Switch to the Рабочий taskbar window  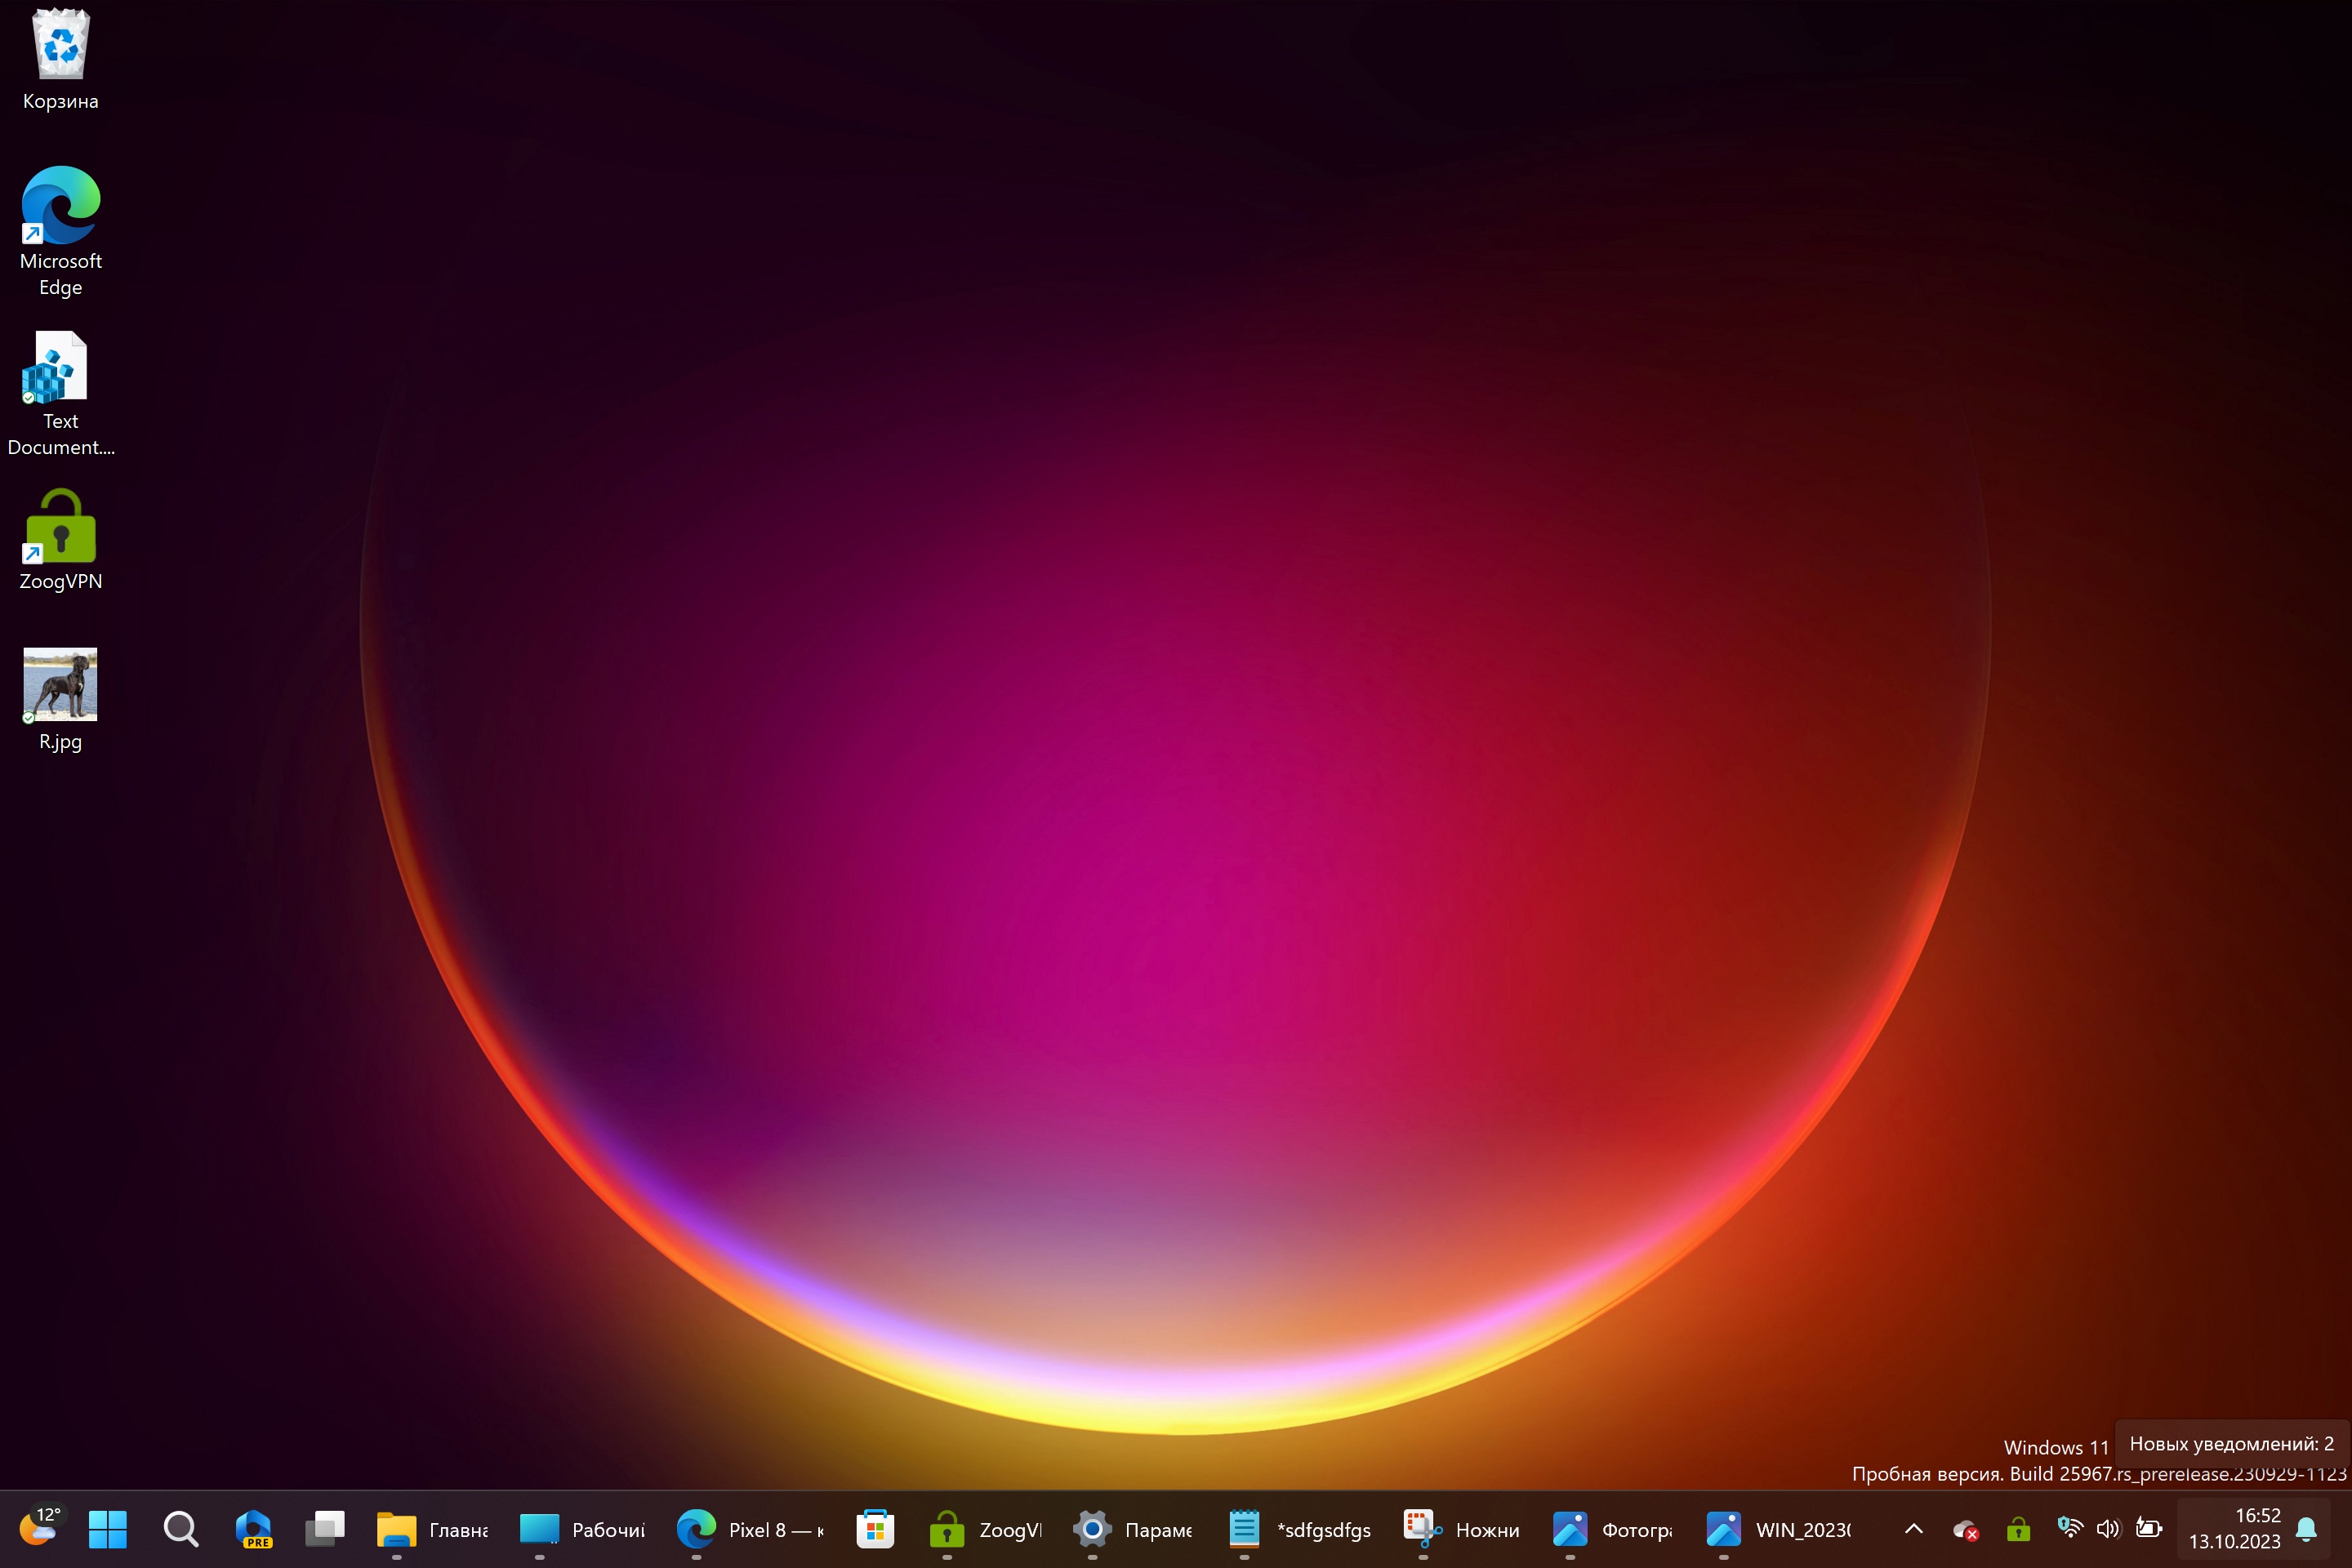(x=582, y=1529)
